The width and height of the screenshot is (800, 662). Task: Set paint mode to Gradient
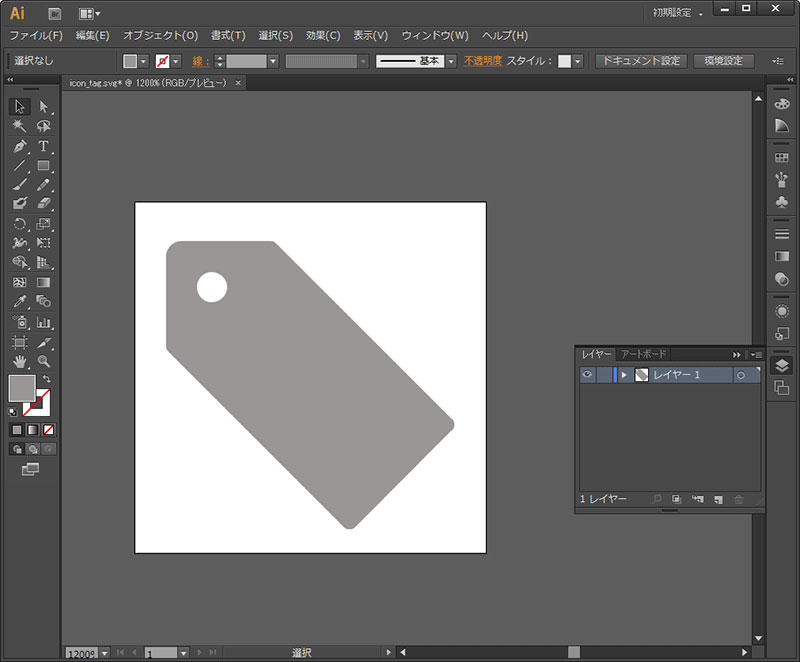pos(33,430)
